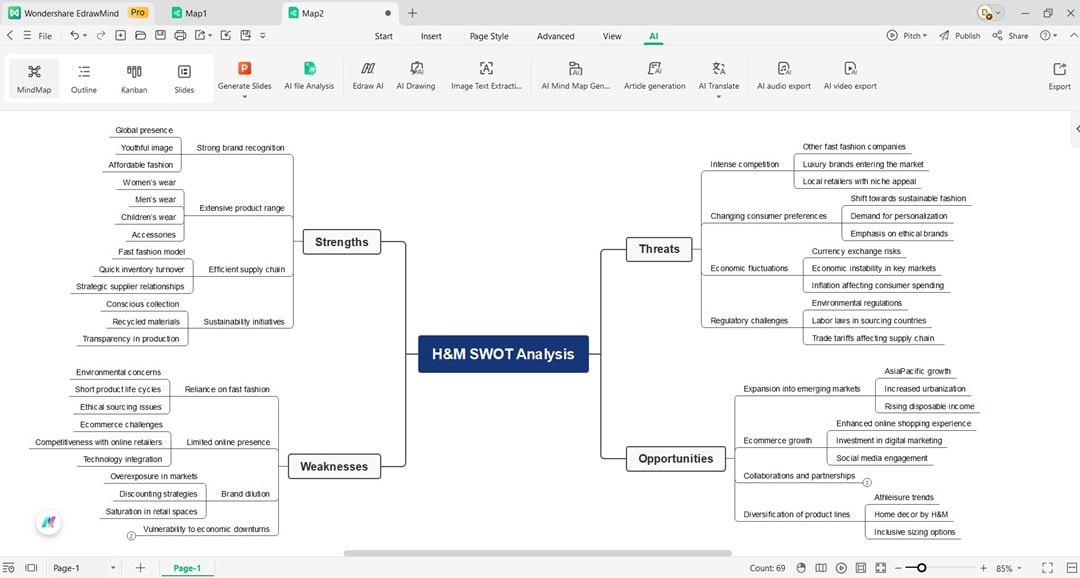Add a new page in bottom bar

141,568
